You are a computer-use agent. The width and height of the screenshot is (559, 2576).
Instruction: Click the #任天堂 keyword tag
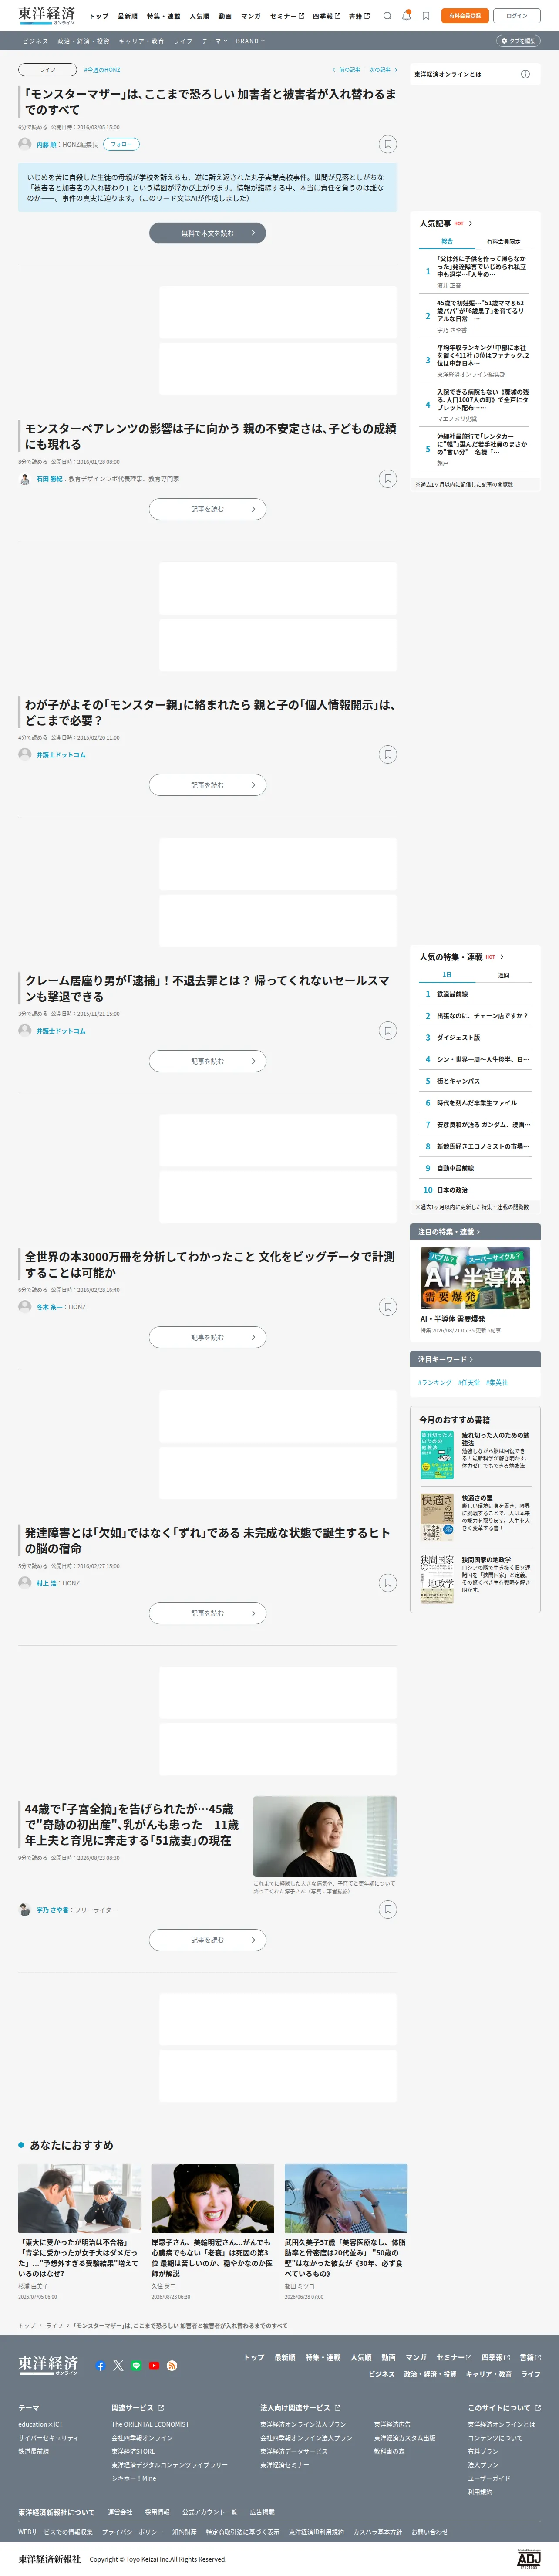click(x=469, y=1382)
